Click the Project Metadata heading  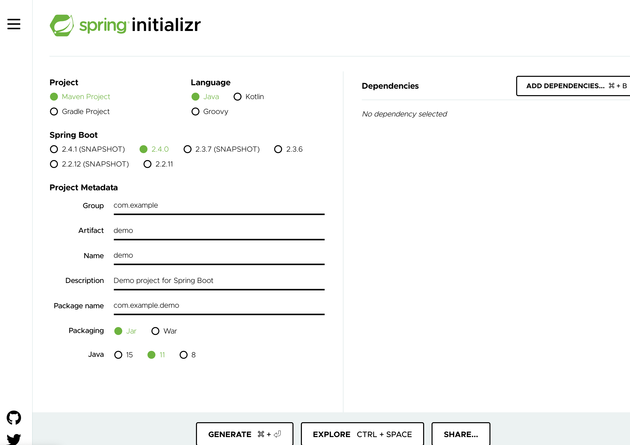tap(84, 188)
